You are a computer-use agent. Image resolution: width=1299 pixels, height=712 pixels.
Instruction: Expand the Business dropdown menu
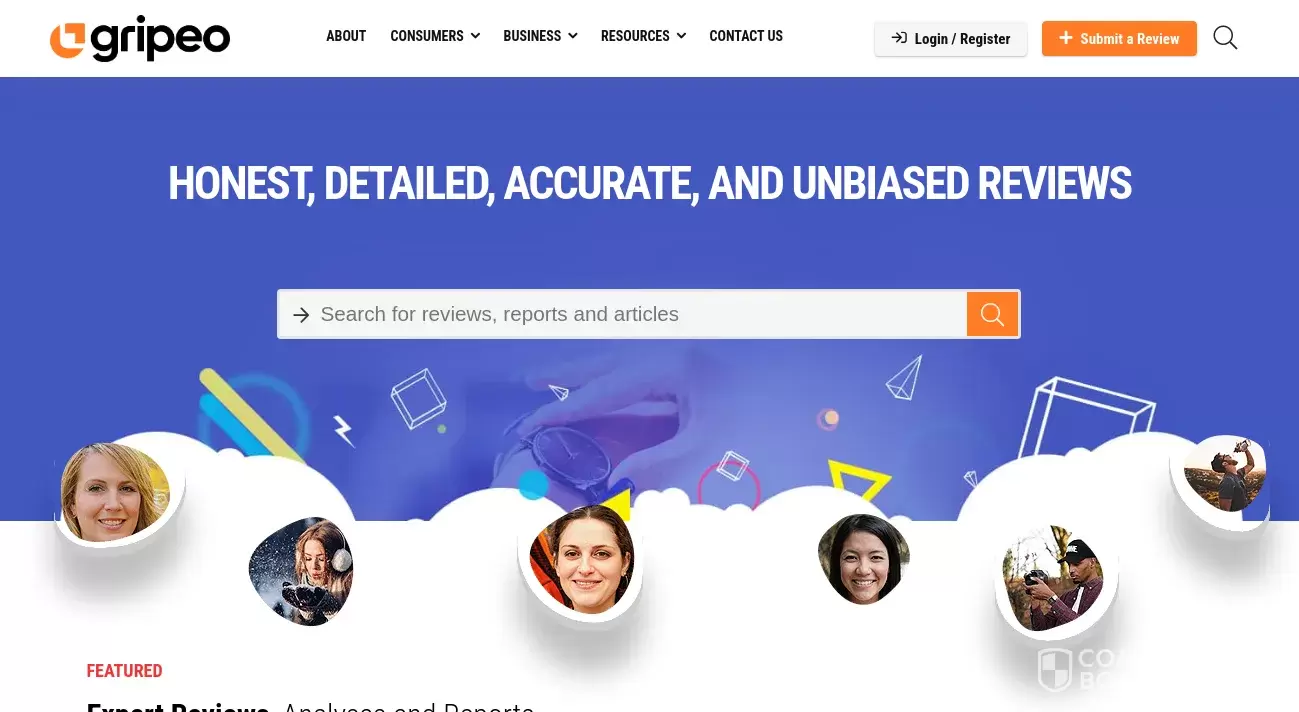click(540, 36)
